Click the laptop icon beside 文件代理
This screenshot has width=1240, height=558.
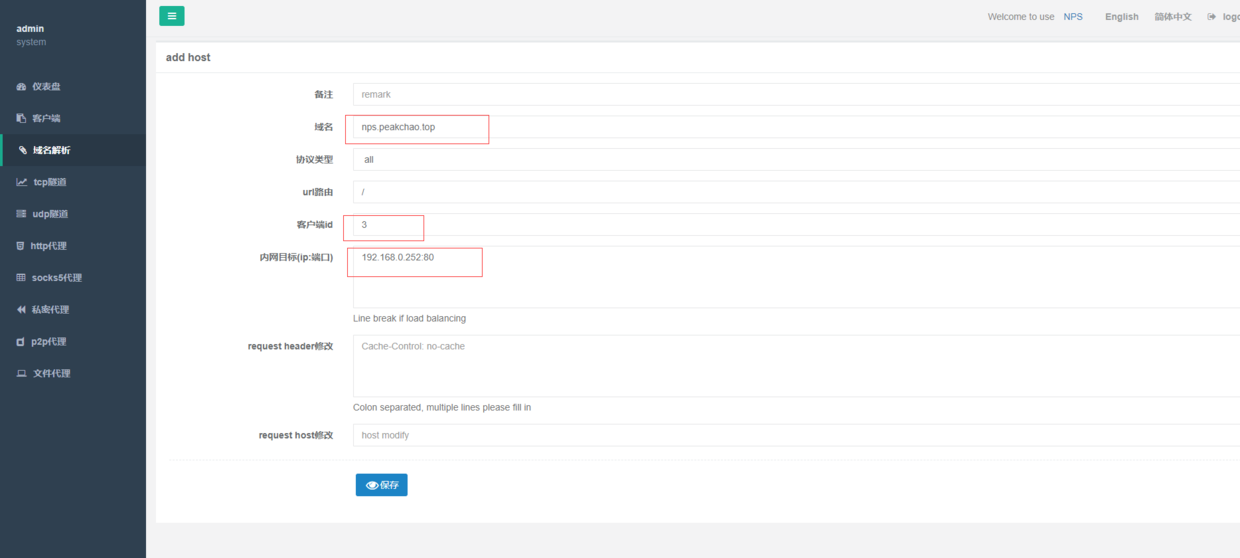(x=21, y=374)
